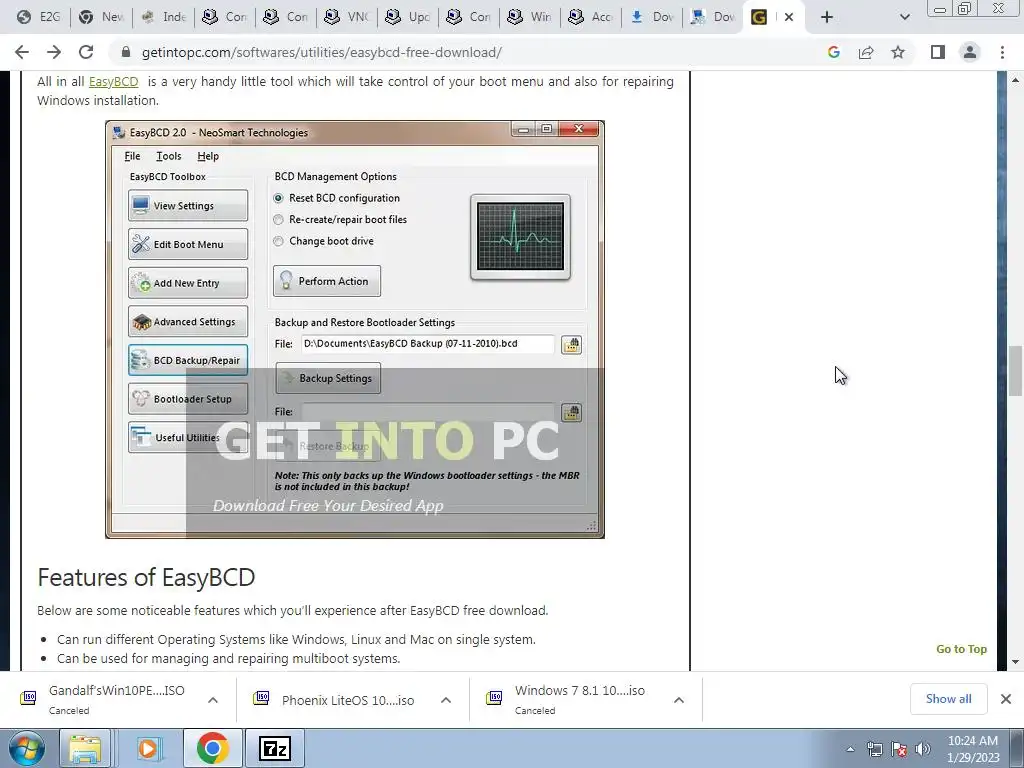Open the Tools menu in EasyBCD
The width and height of the screenshot is (1024, 768).
(x=168, y=156)
